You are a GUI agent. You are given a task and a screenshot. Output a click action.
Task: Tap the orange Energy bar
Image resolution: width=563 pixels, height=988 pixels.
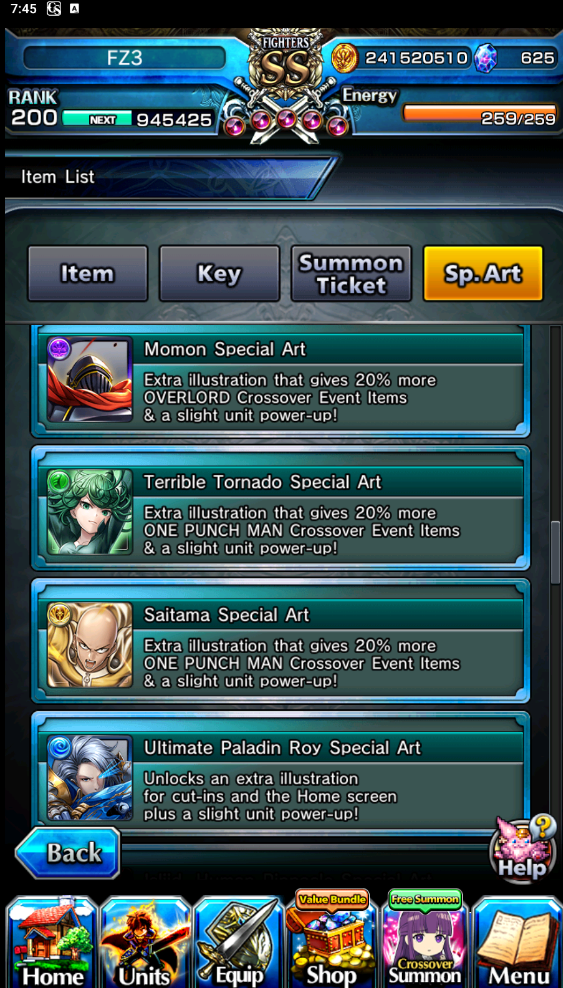[479, 114]
